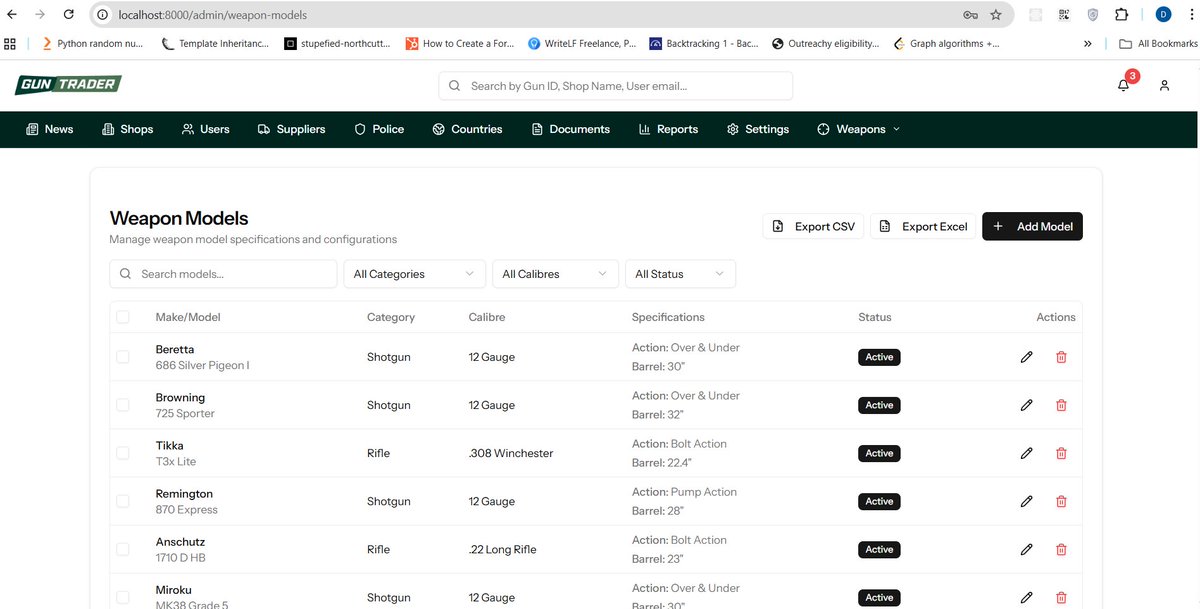Go back in the browser
This screenshot has height=609, width=1200.
pos(11,15)
